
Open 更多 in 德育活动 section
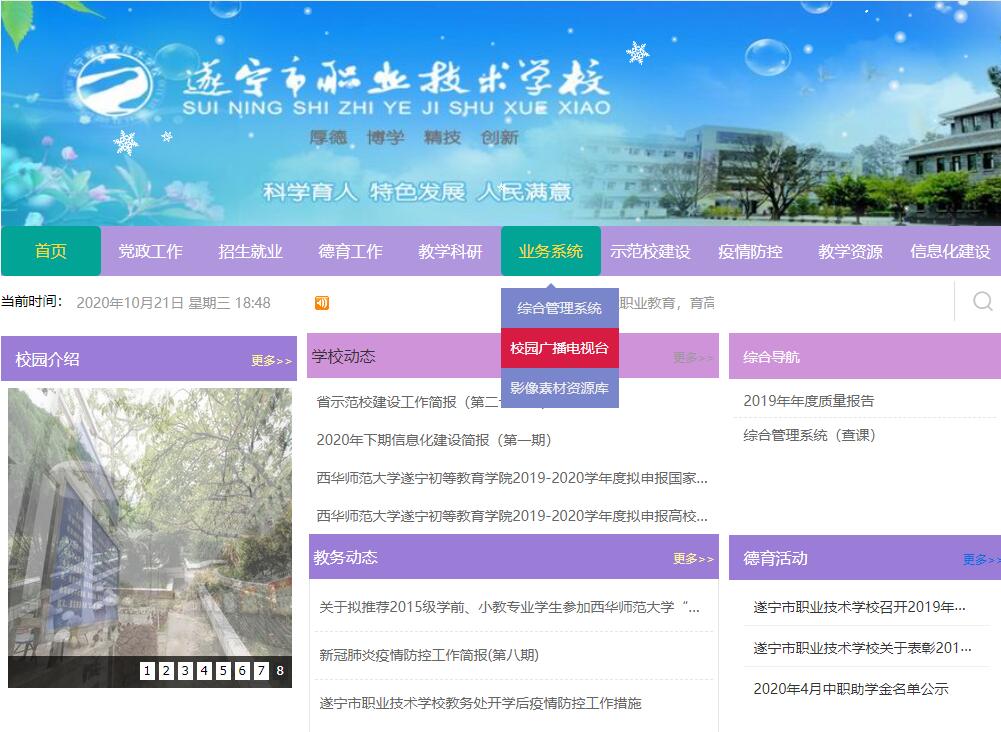[980, 559]
